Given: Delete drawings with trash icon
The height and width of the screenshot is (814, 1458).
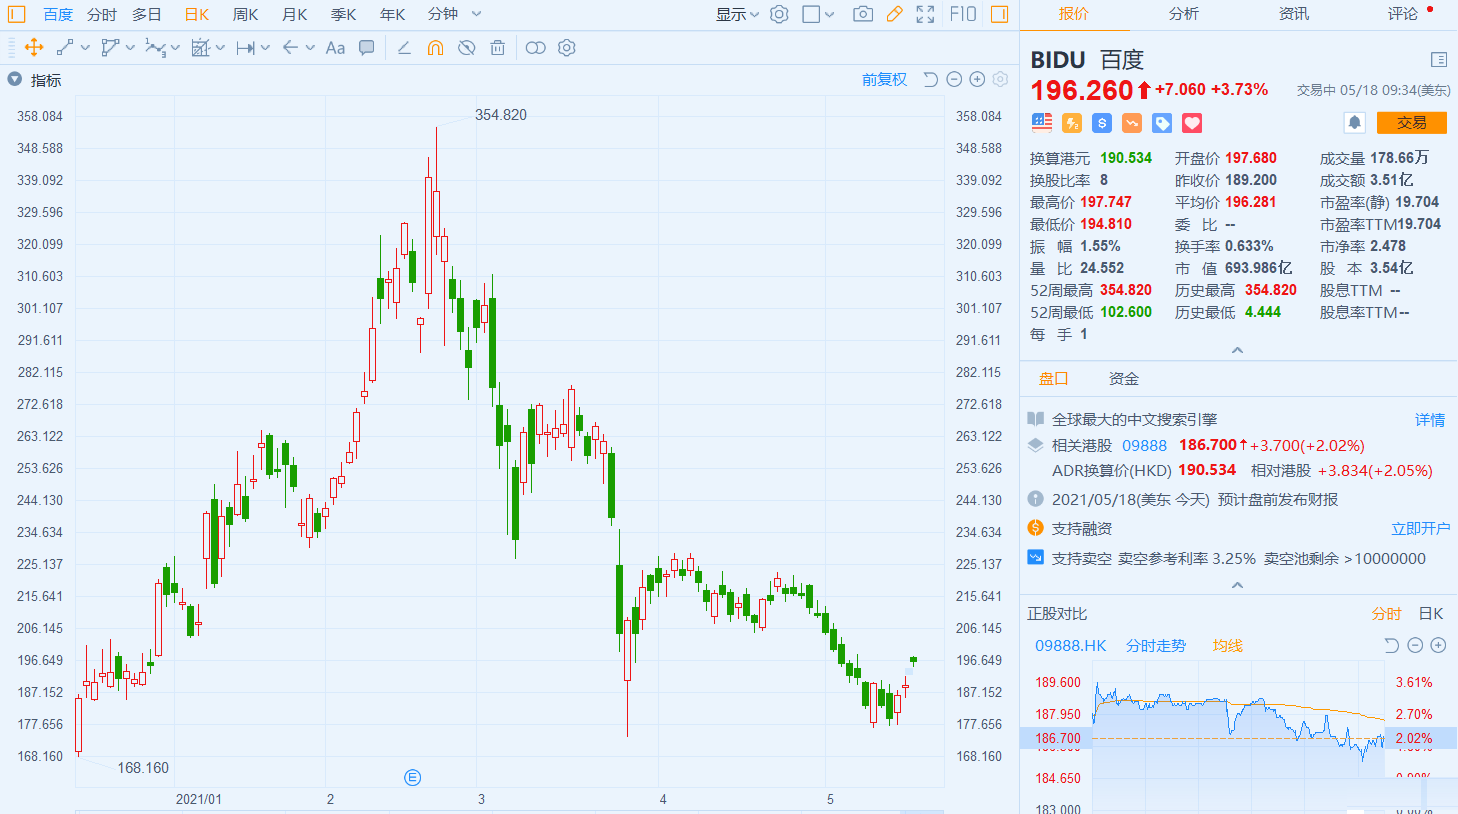Looking at the screenshot, I should coord(497,47).
